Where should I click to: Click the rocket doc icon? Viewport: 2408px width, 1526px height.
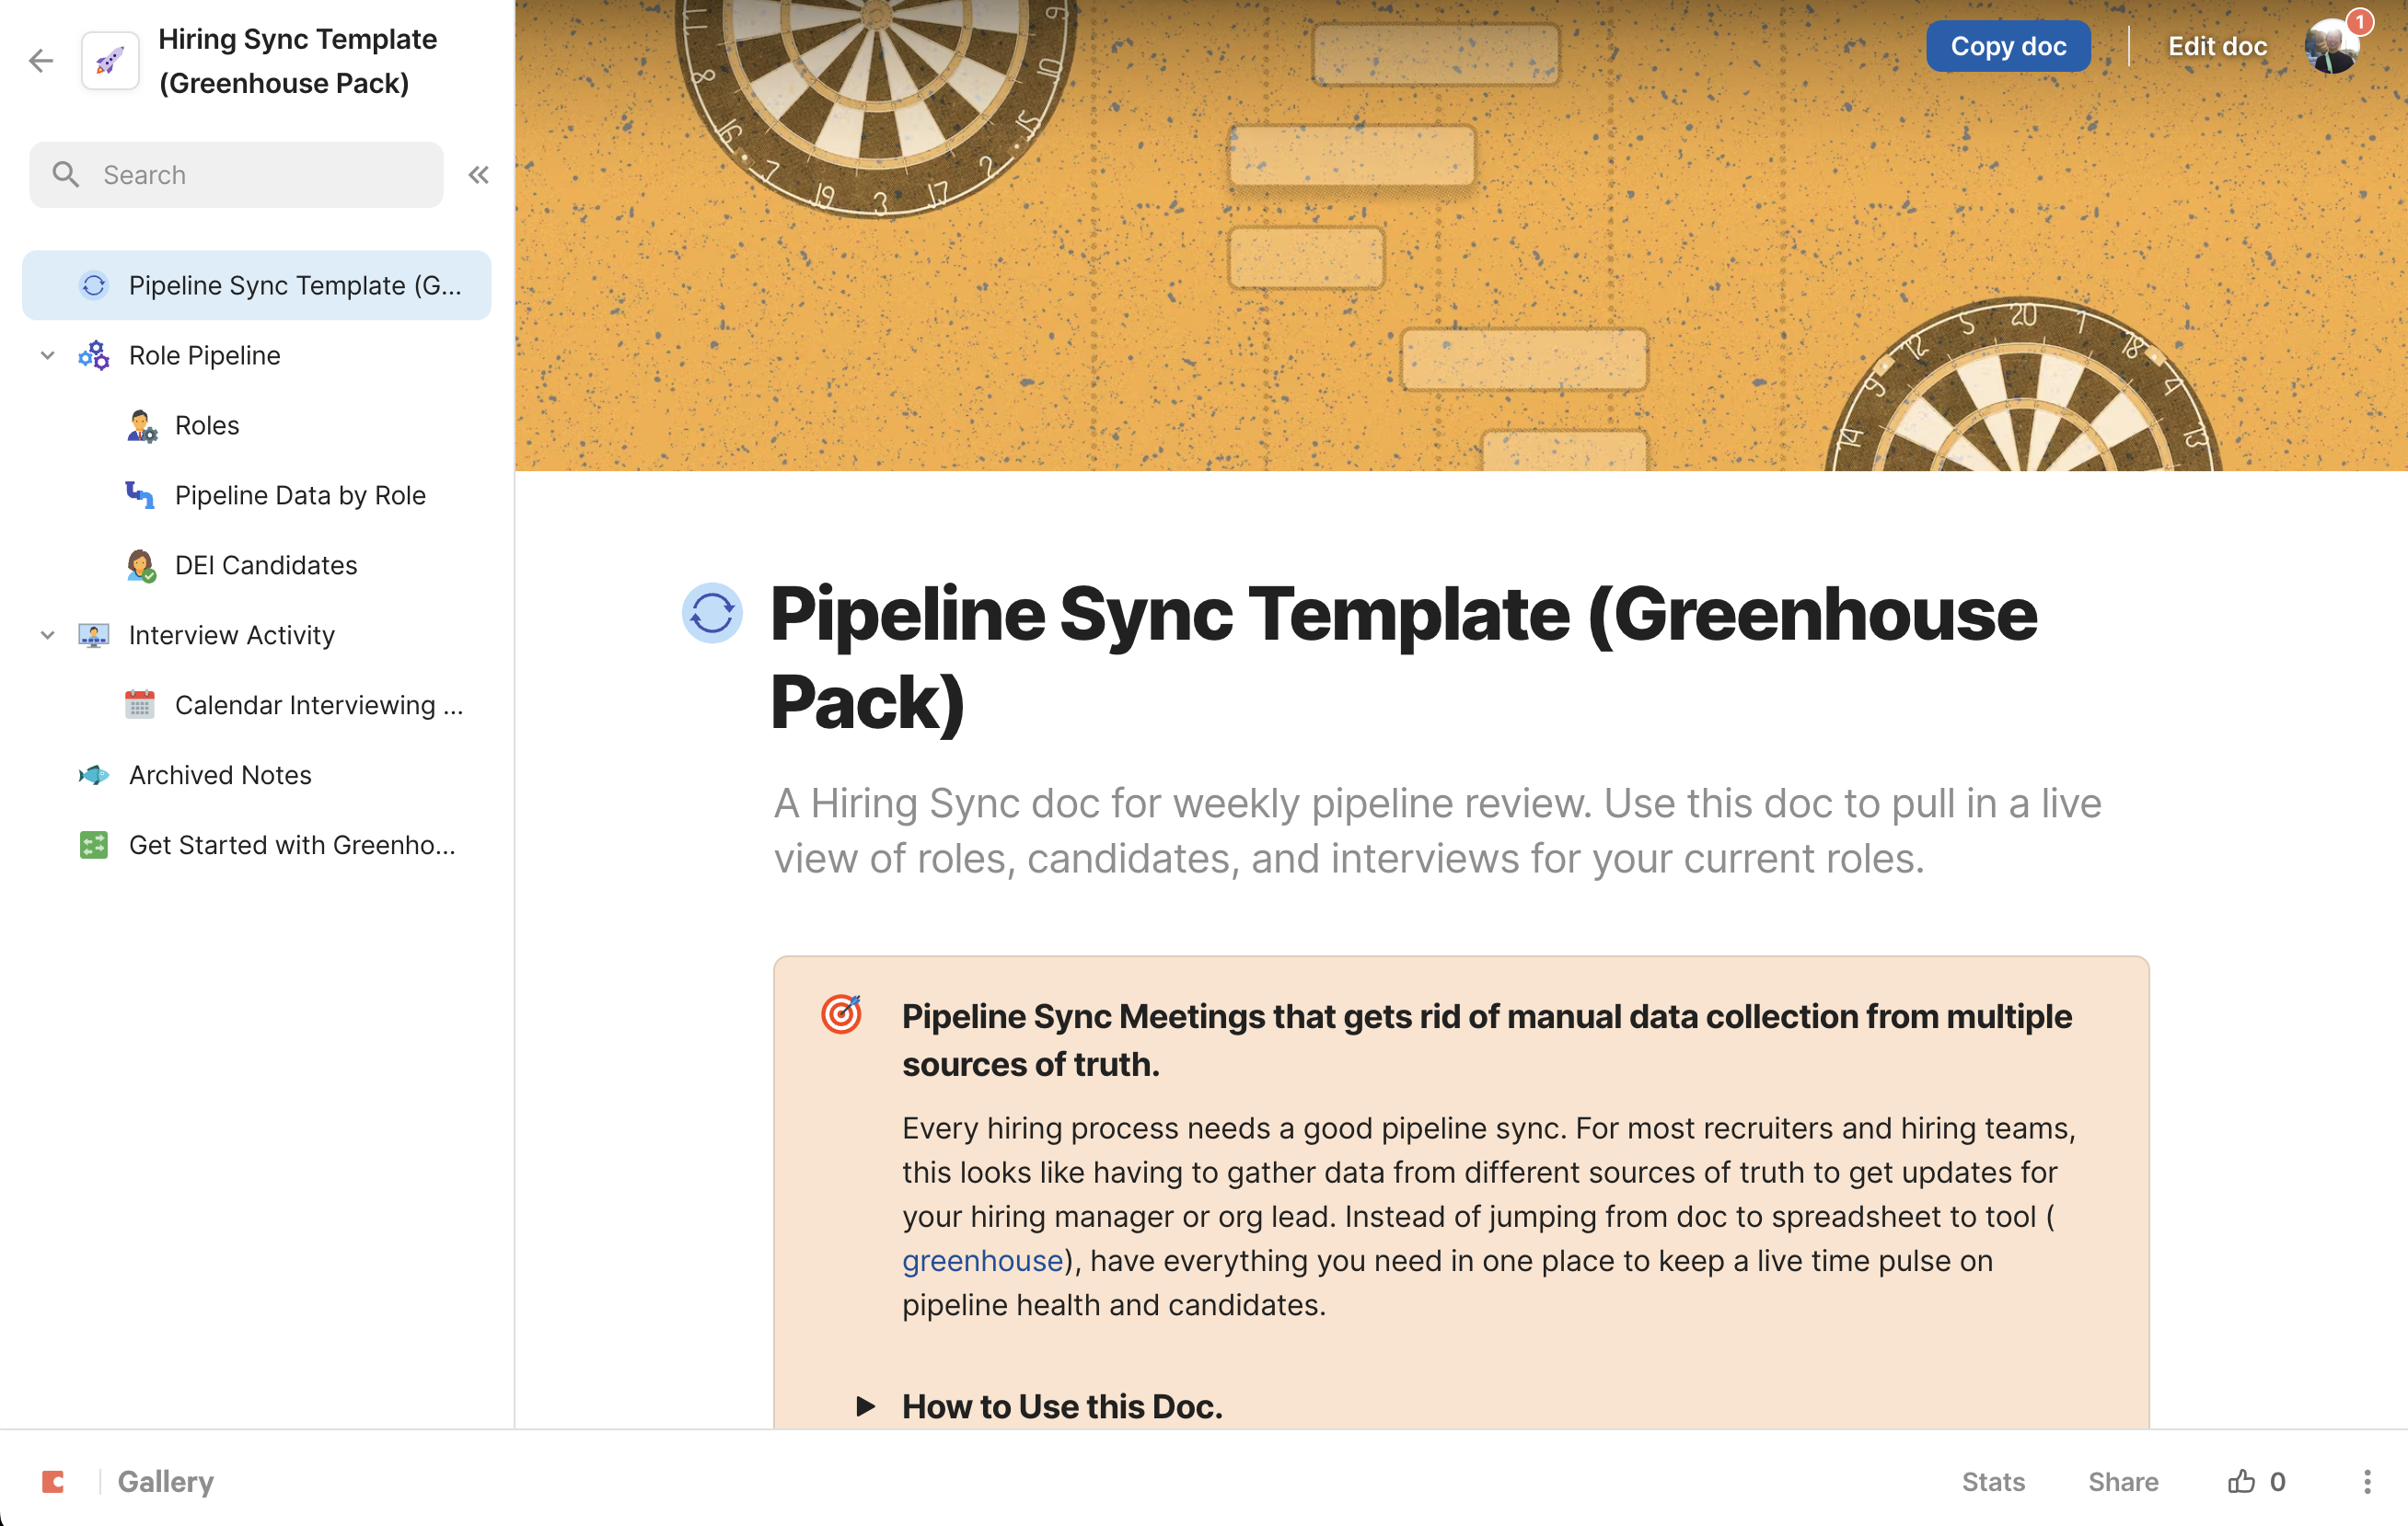[110, 61]
